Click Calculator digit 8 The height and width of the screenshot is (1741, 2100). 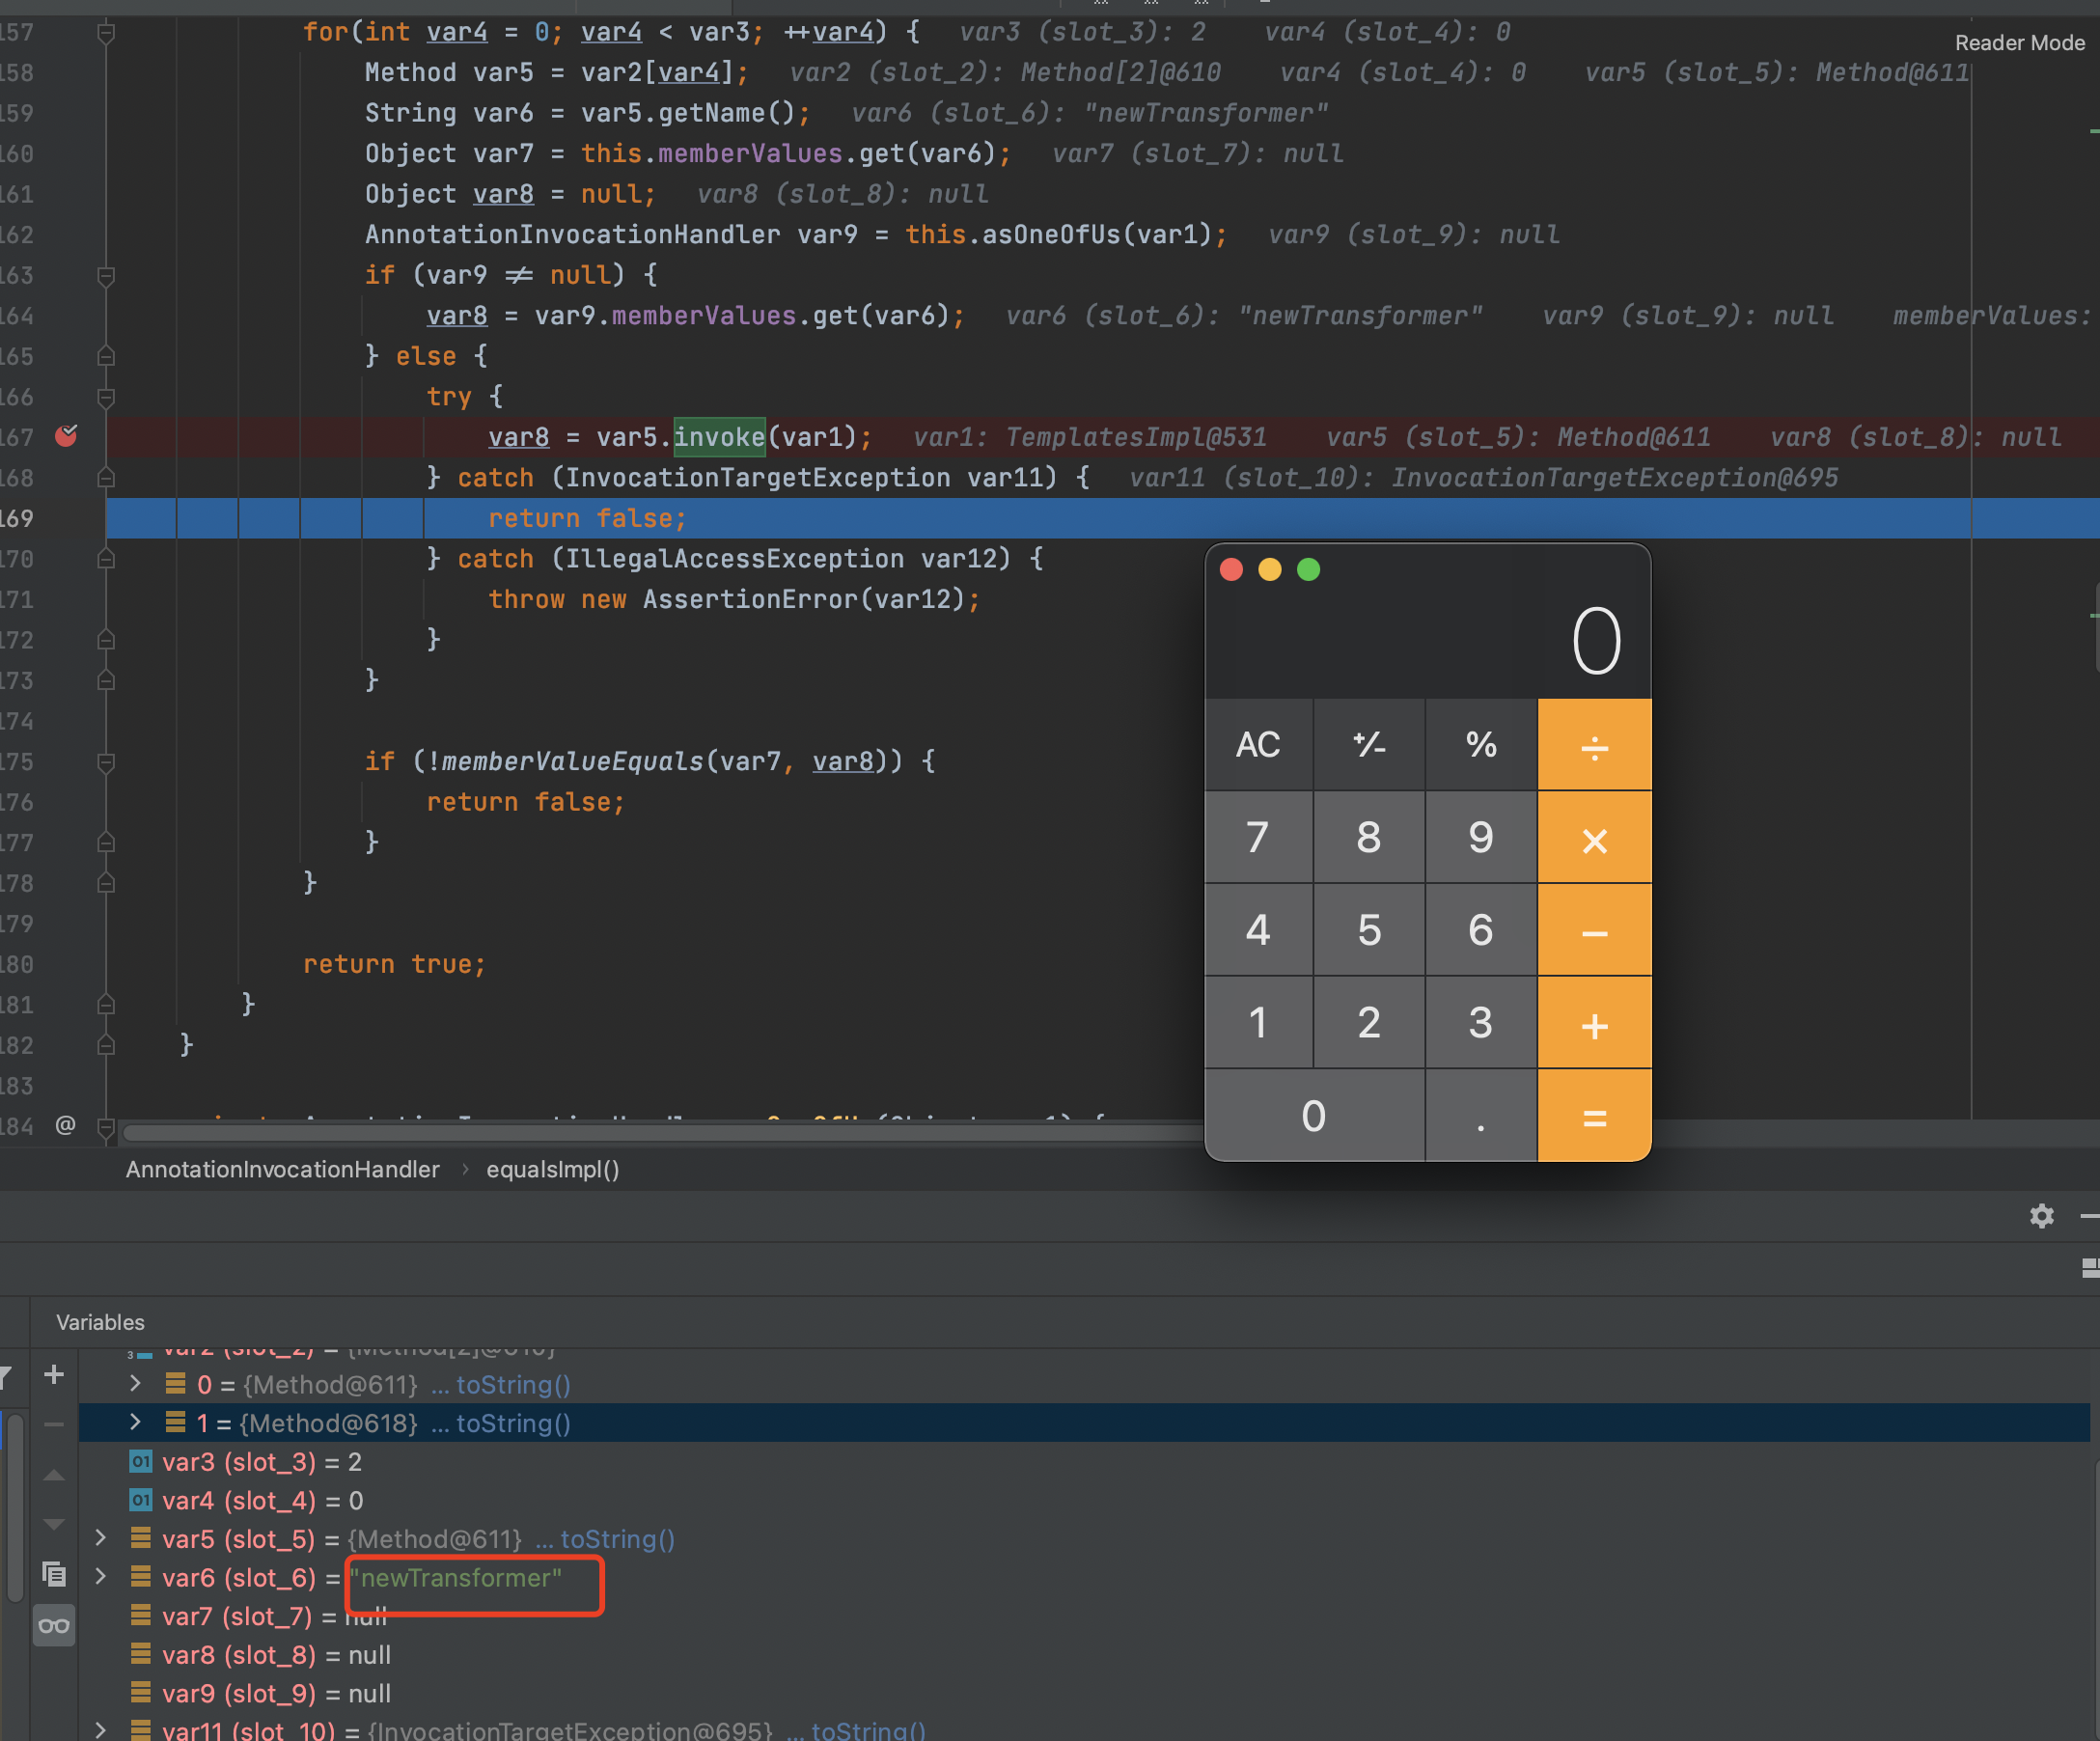tap(1369, 838)
